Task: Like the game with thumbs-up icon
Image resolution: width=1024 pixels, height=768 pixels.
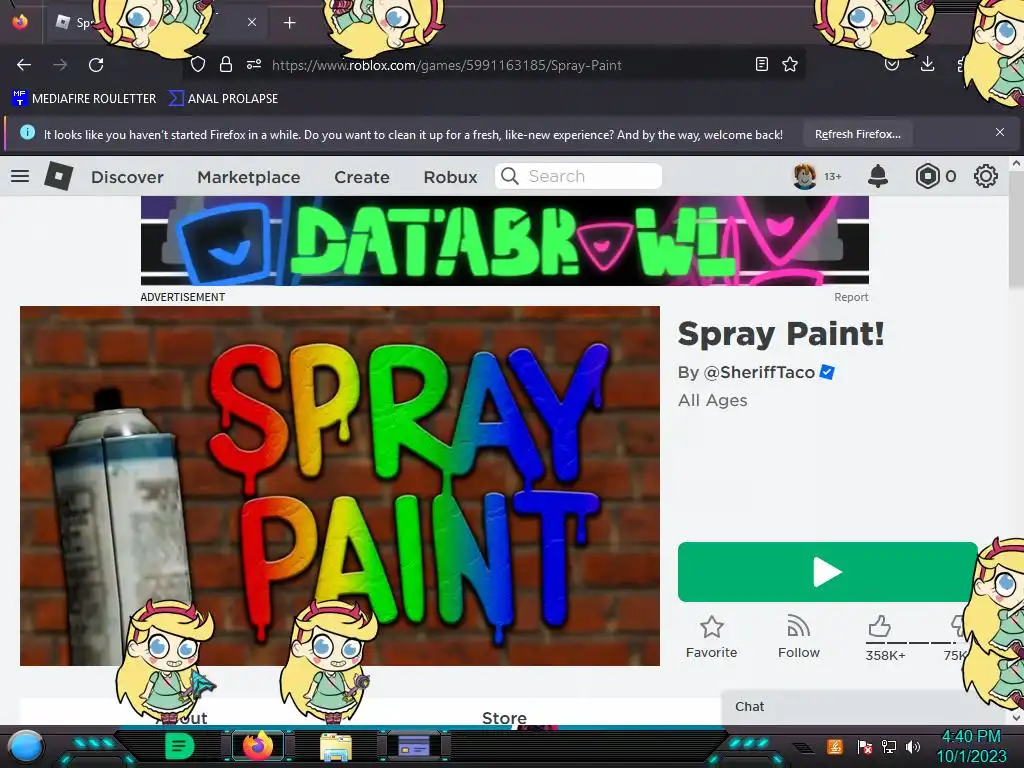Action: pos(880,626)
